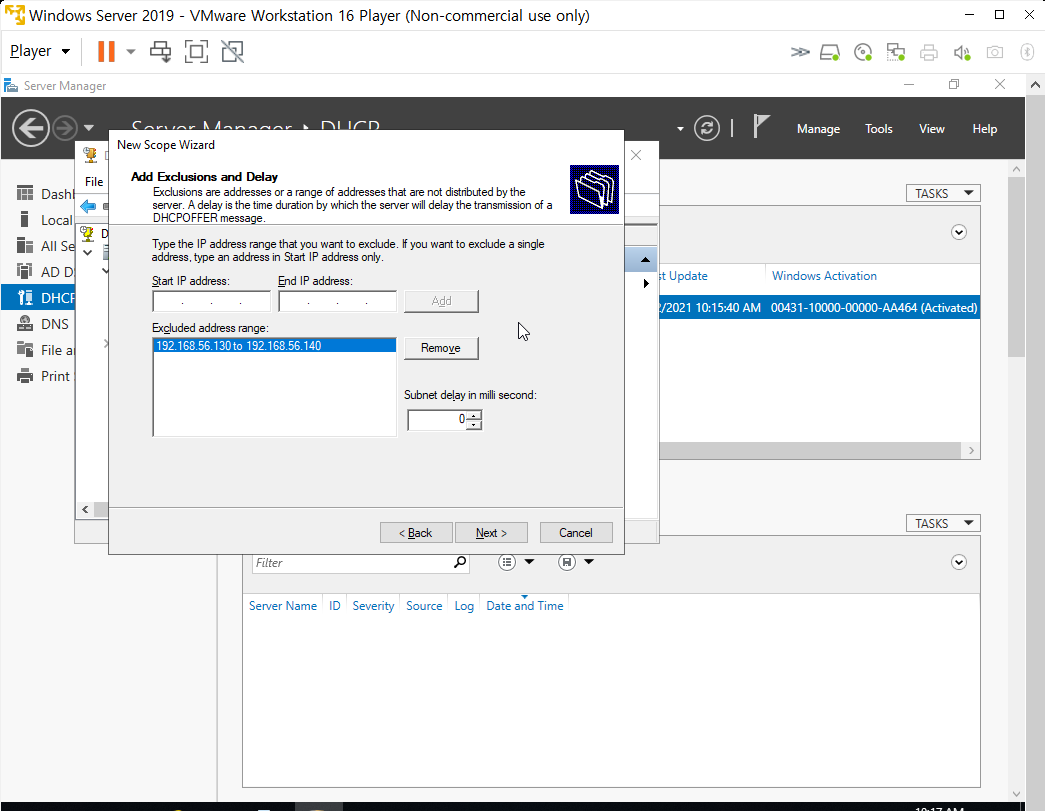
Task: Collapse the events section chevron
Action: click(x=958, y=562)
